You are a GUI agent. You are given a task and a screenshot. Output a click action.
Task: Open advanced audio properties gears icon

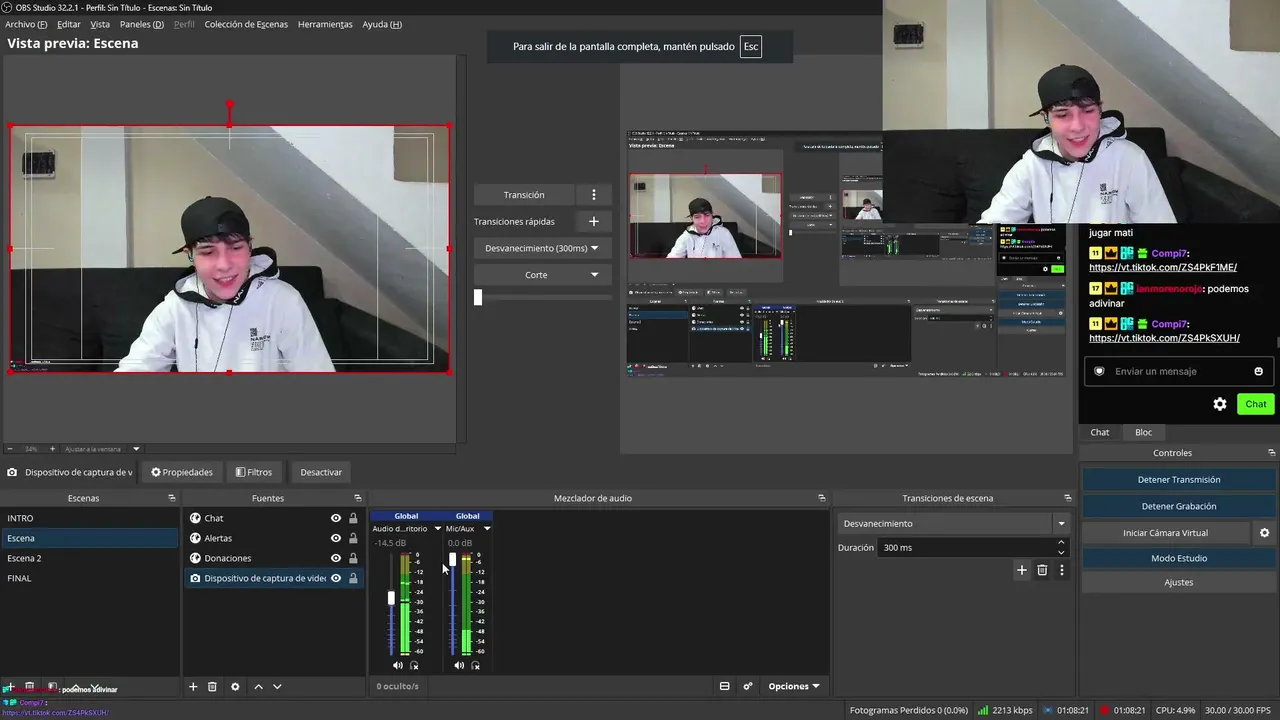[x=747, y=686]
